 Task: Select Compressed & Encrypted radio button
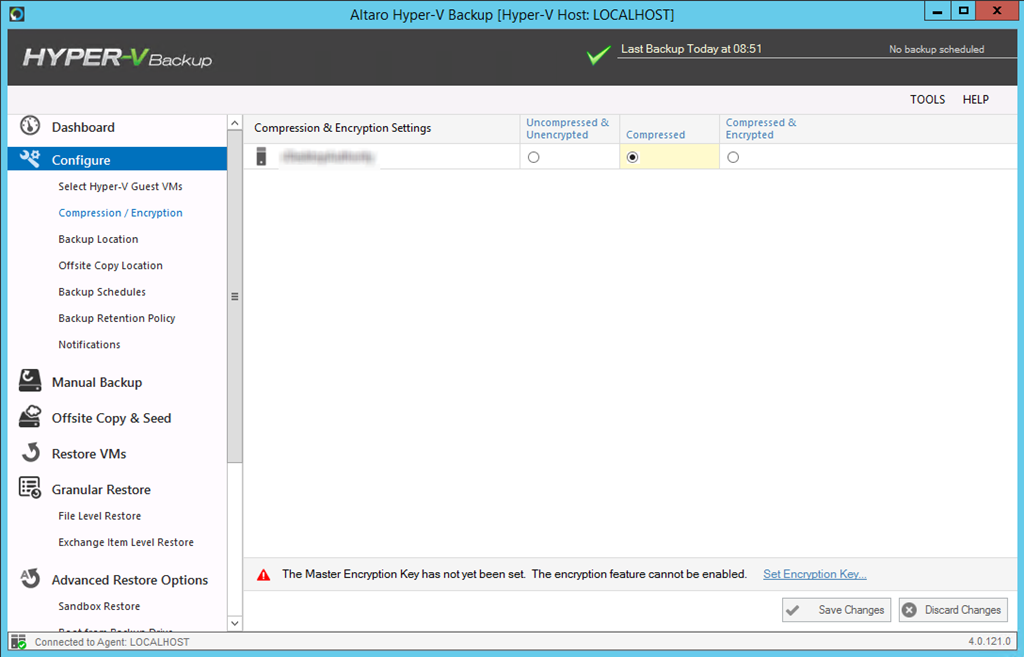coord(733,157)
